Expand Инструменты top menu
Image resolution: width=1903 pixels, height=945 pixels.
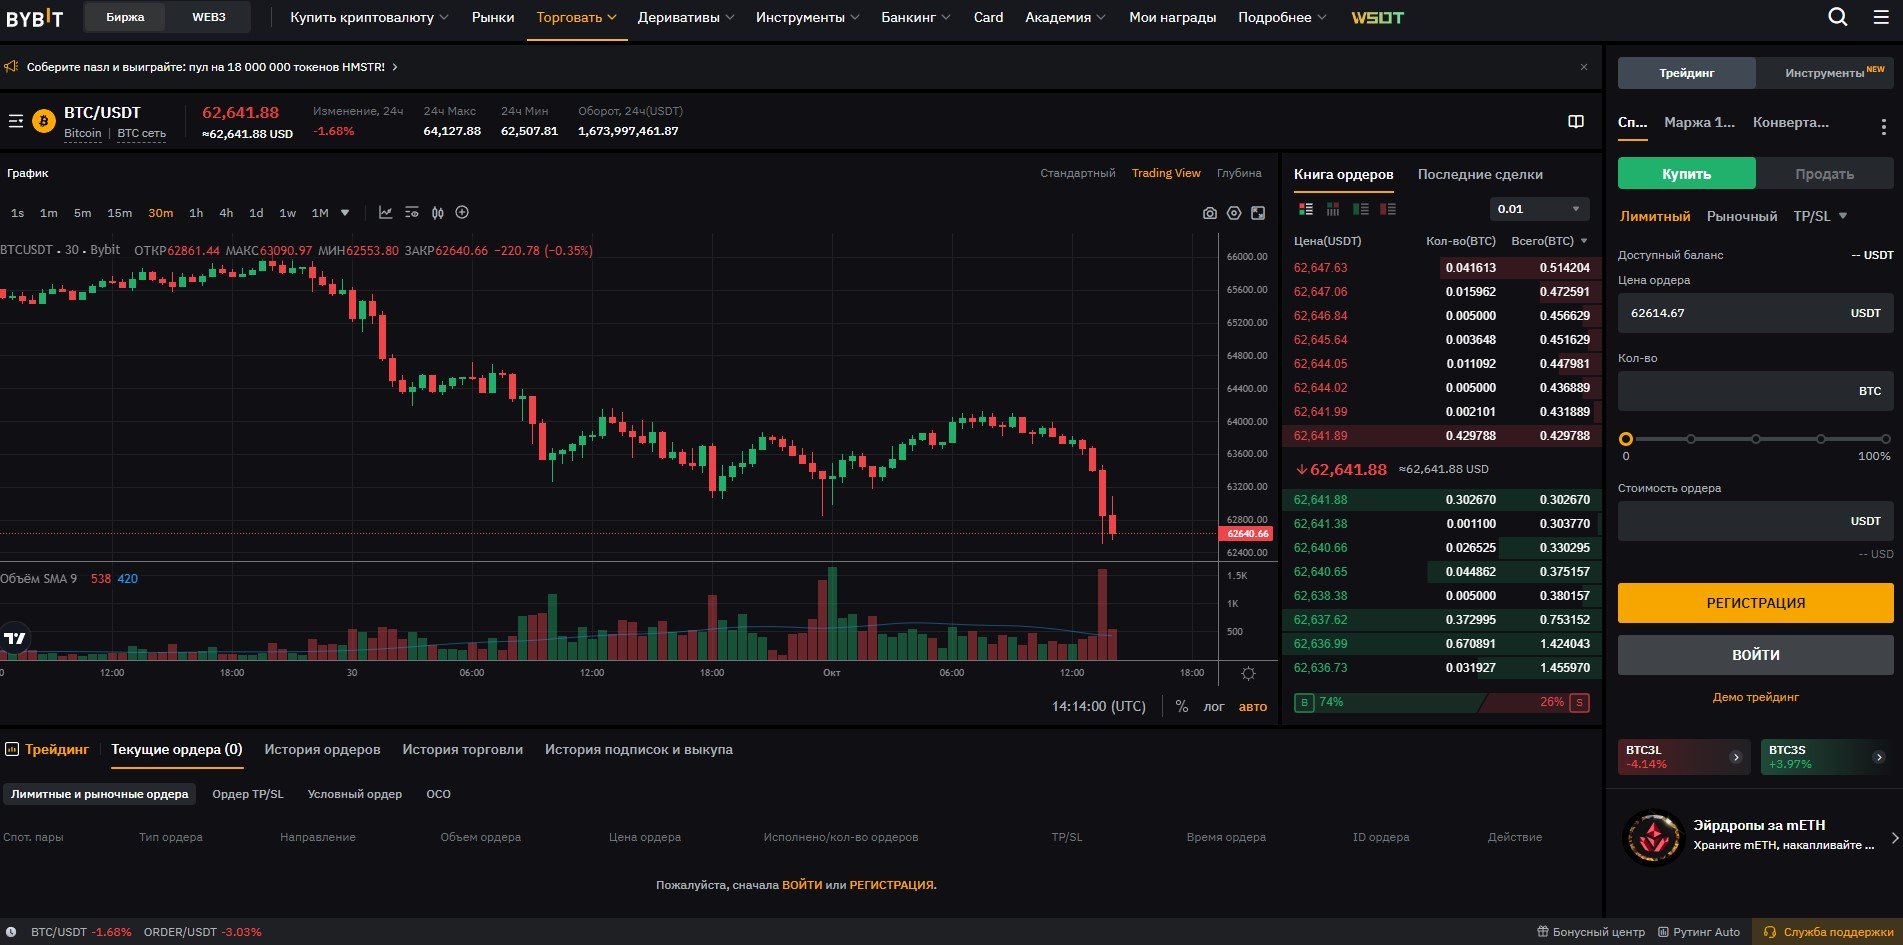tap(808, 17)
